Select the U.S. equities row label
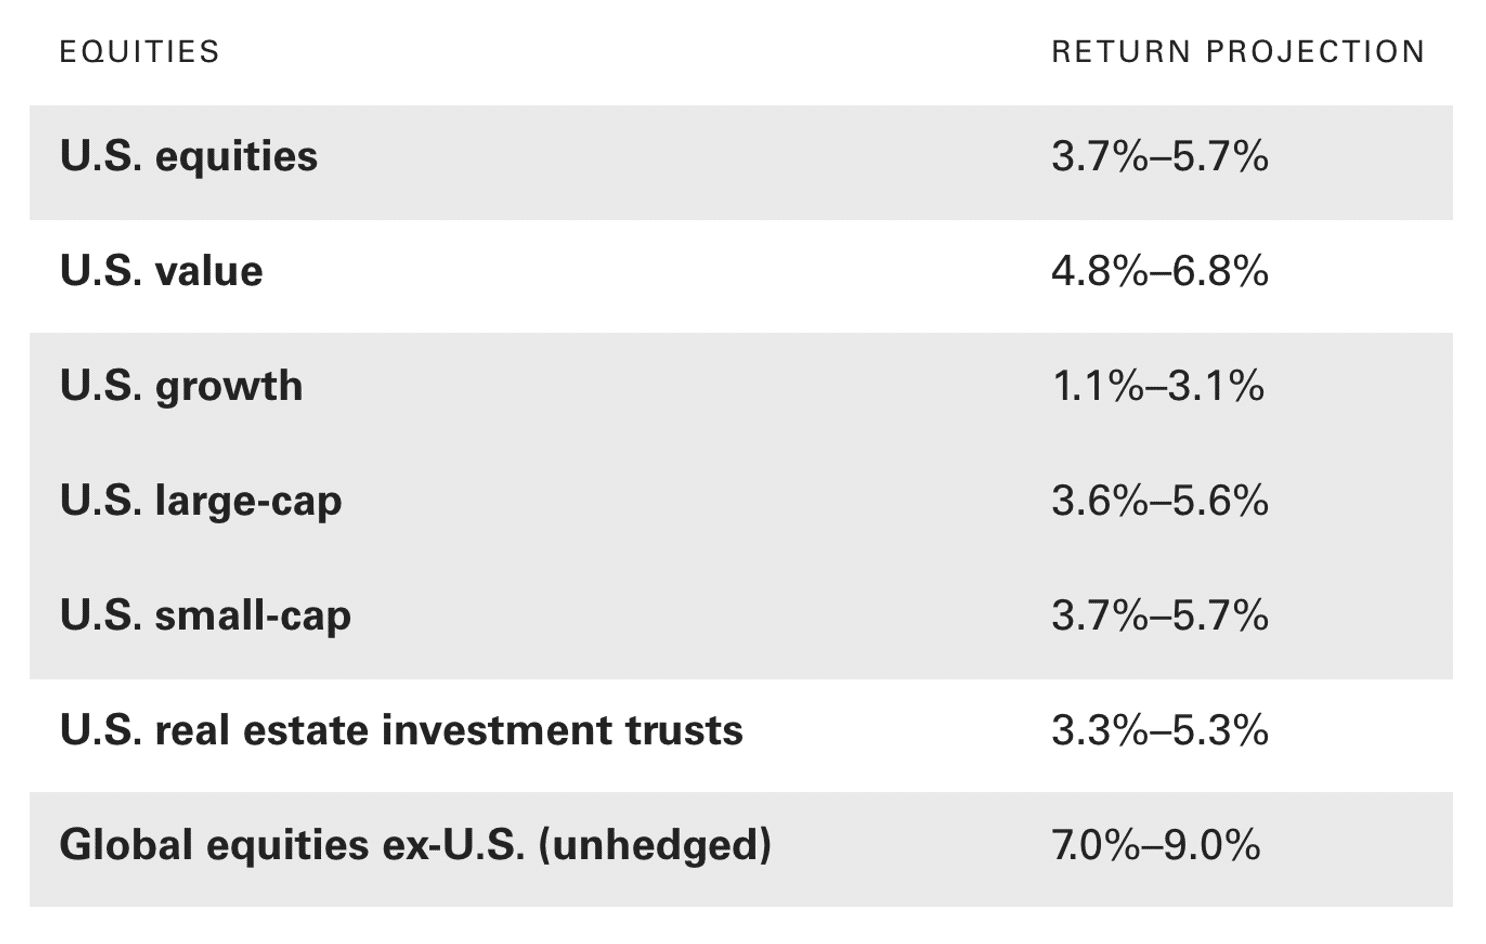 188,157
